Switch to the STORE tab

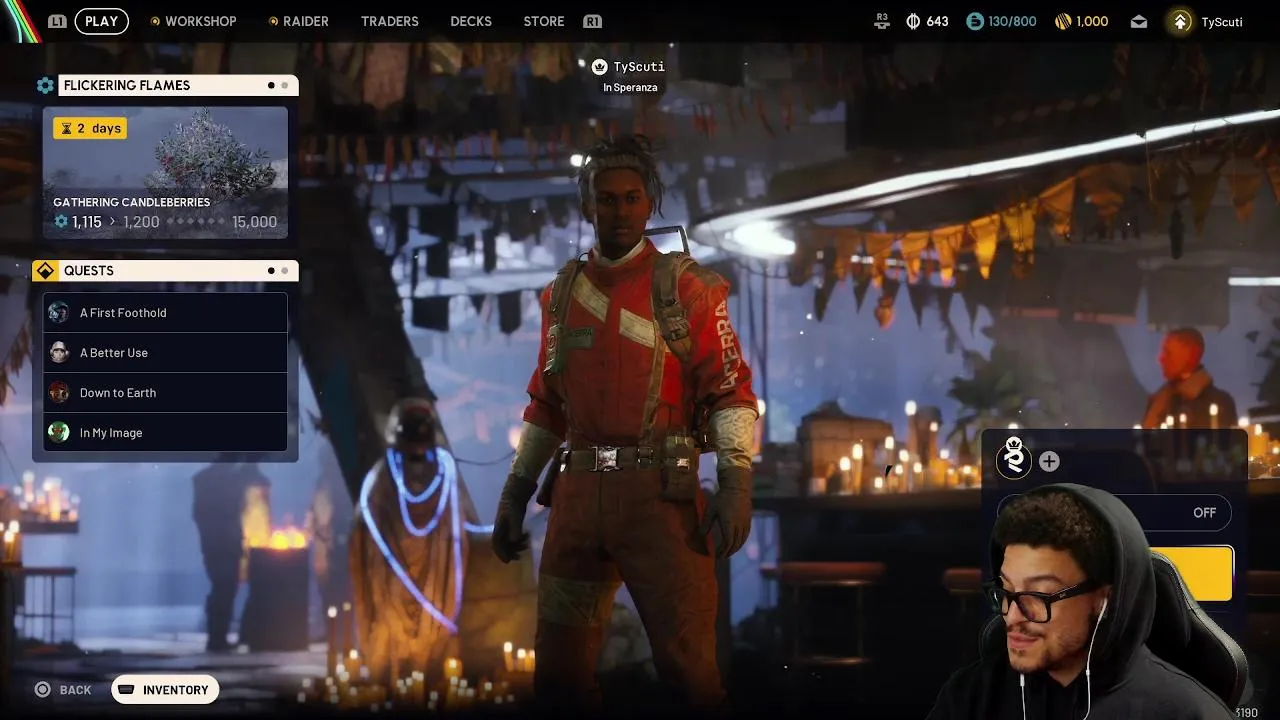pos(544,21)
